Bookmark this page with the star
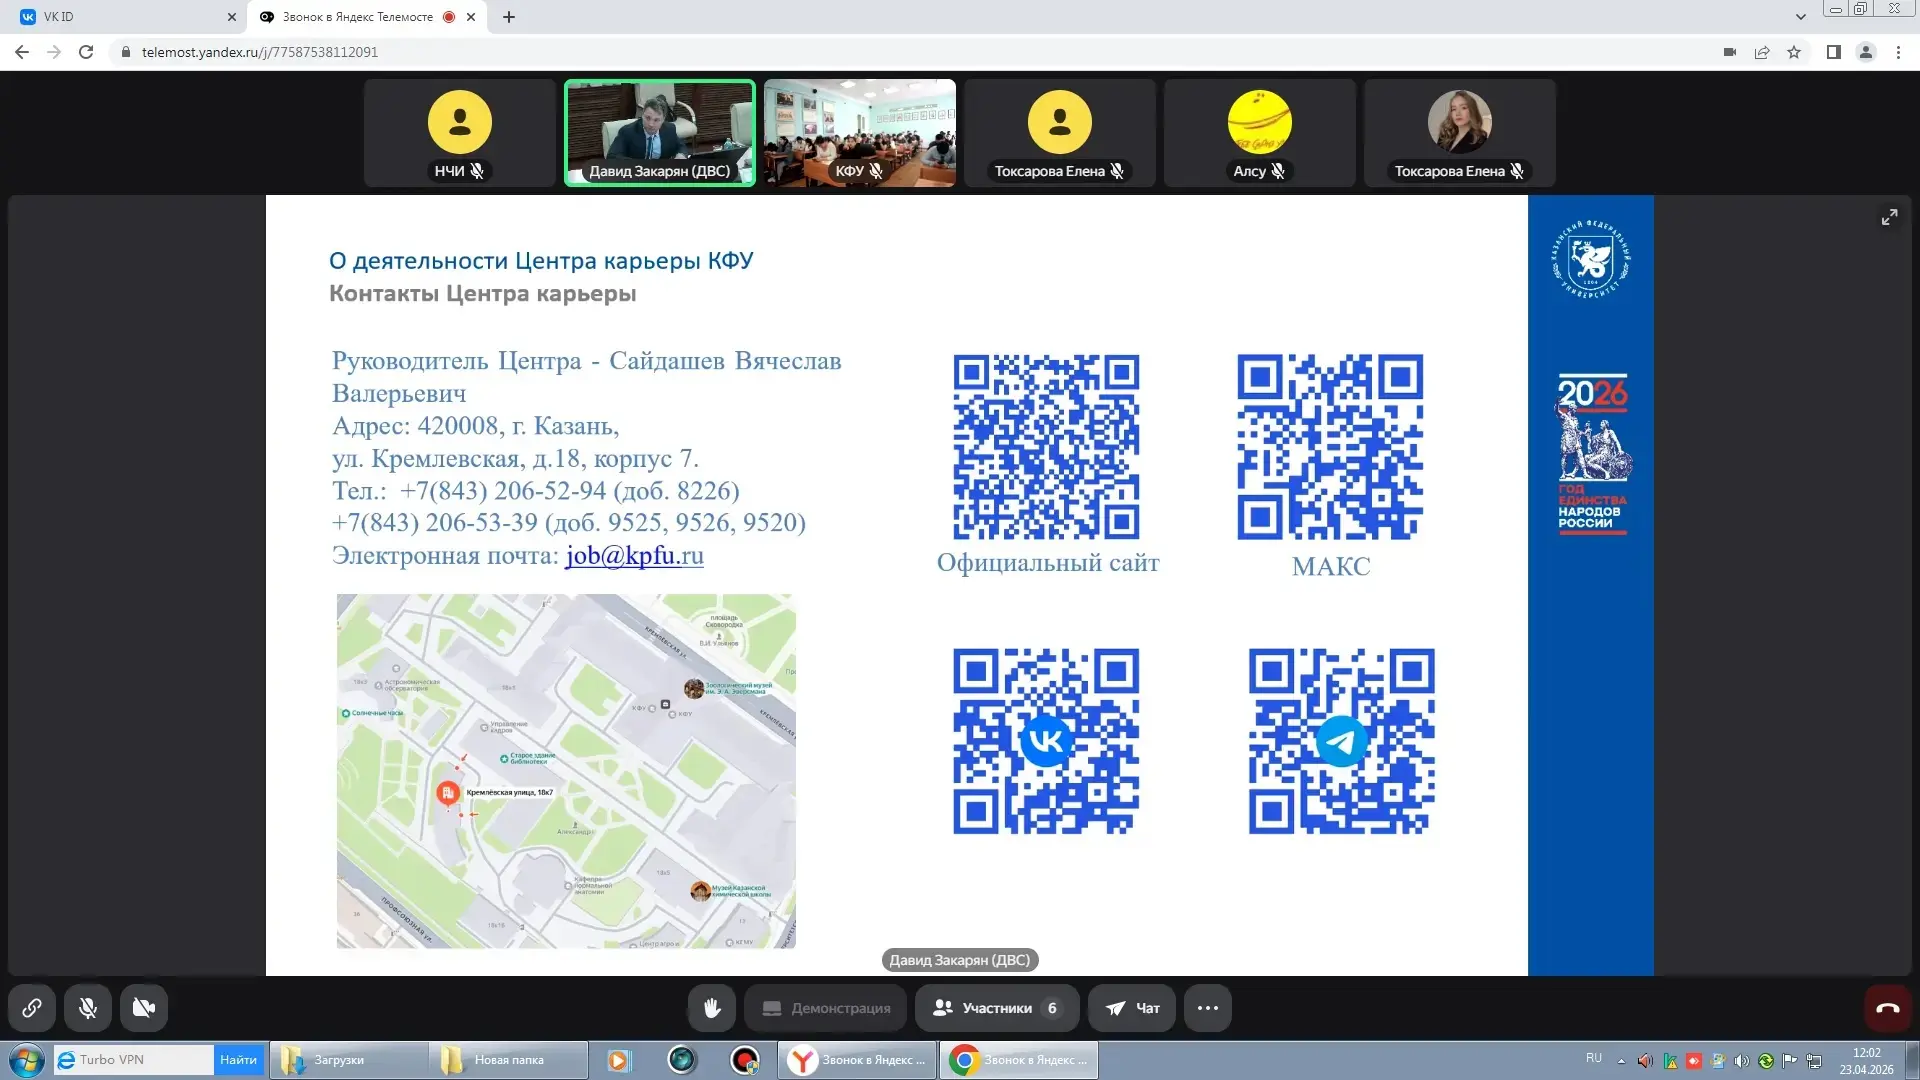Screen dimensions: 1920x1080 coord(1794,52)
